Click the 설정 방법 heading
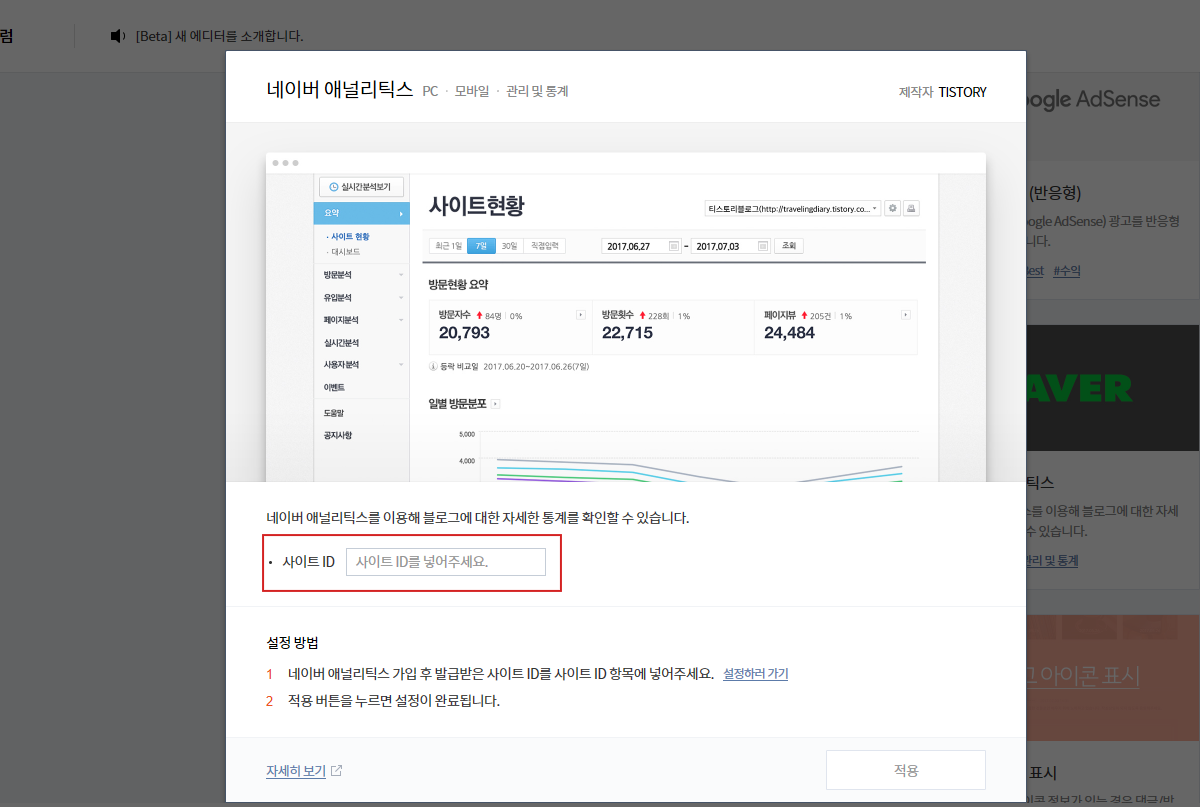The width and height of the screenshot is (1200, 807). click(293, 642)
